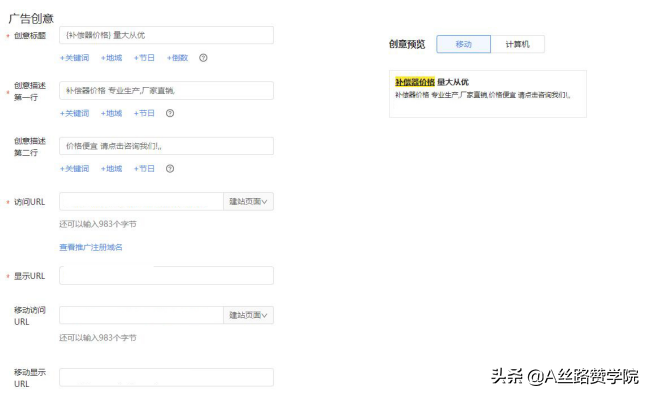650x396 pixels.
Task: Click the 移动显示URL input field
Action: click(166, 377)
